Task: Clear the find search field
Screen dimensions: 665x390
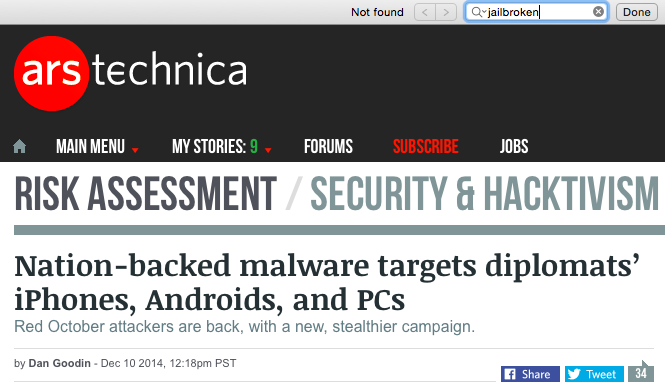Action: tap(598, 12)
